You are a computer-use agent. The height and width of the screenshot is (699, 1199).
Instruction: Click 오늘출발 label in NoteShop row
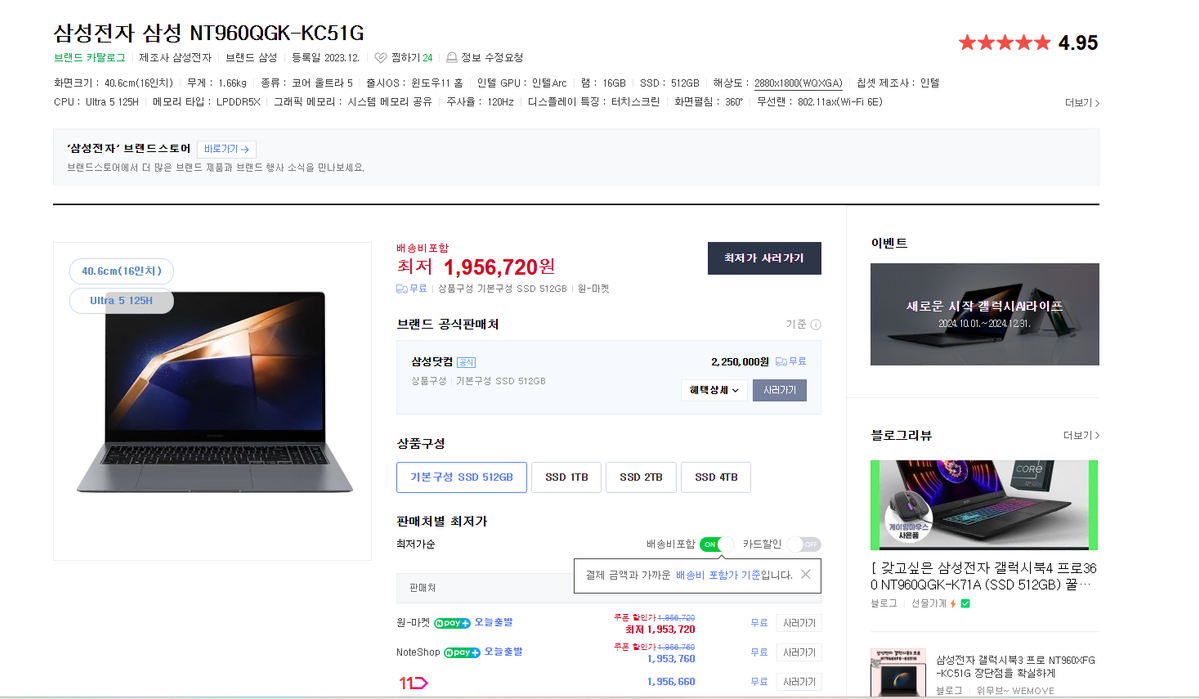(503, 652)
